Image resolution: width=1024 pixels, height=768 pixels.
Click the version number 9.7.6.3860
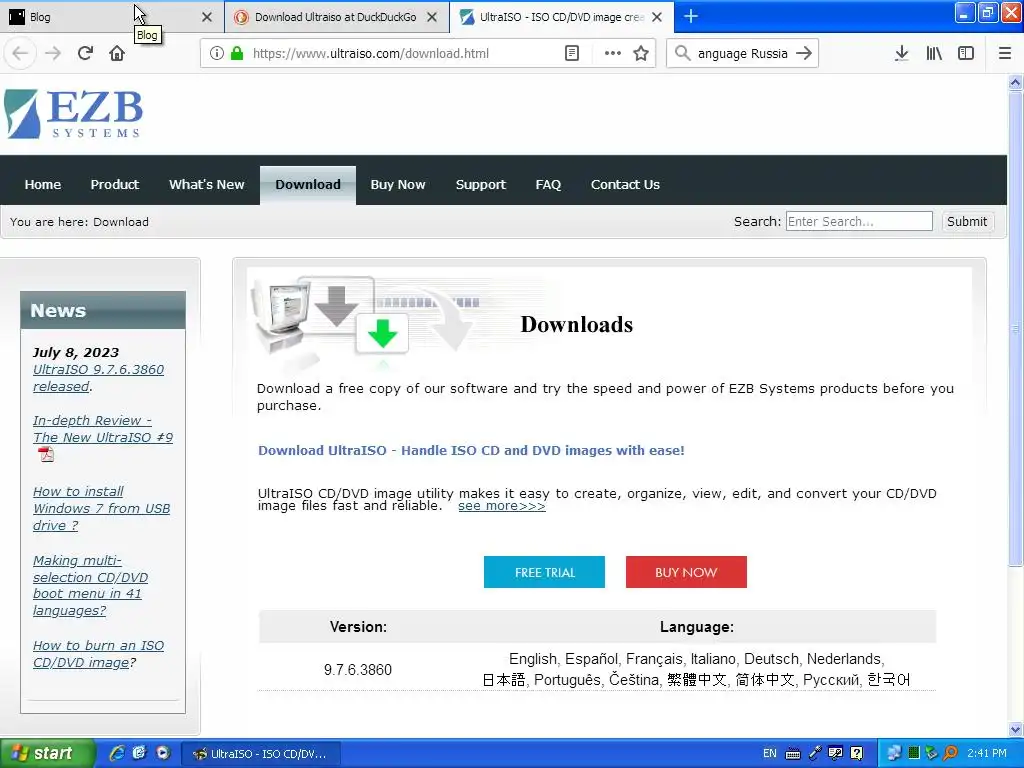coord(358,669)
